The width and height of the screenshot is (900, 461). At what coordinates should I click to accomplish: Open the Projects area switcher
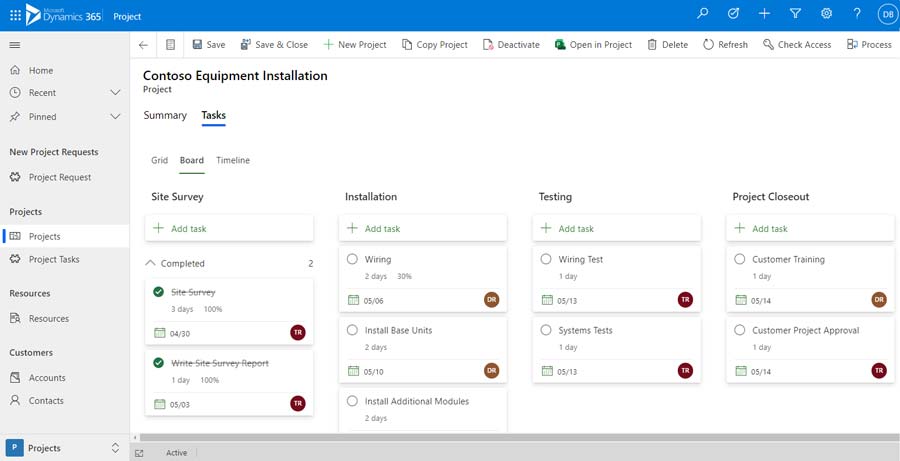114,448
